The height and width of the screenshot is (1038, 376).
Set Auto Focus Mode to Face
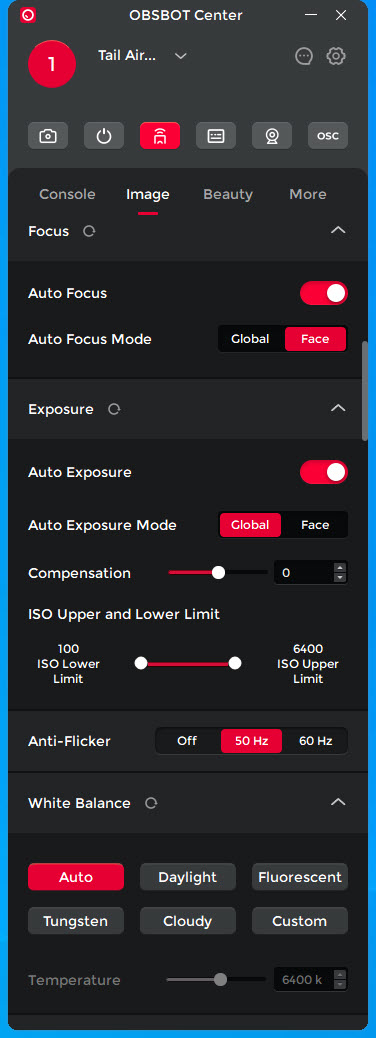click(x=315, y=339)
